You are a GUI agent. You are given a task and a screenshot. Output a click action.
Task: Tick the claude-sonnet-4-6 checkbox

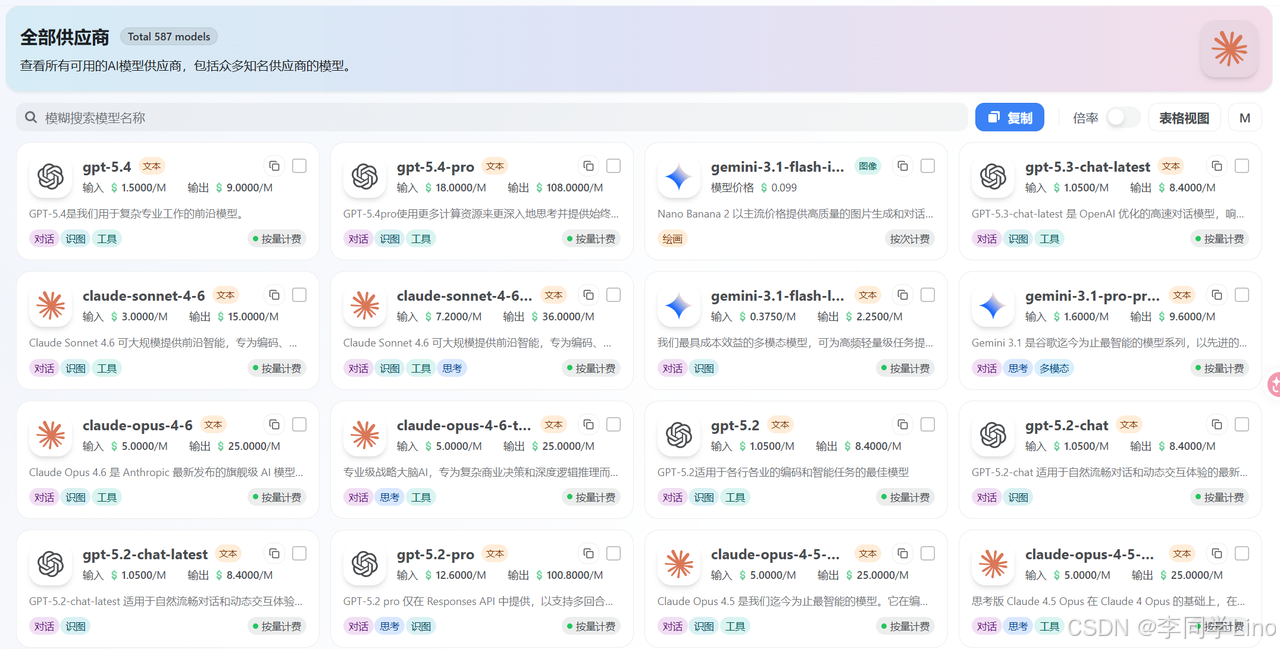[x=299, y=295]
